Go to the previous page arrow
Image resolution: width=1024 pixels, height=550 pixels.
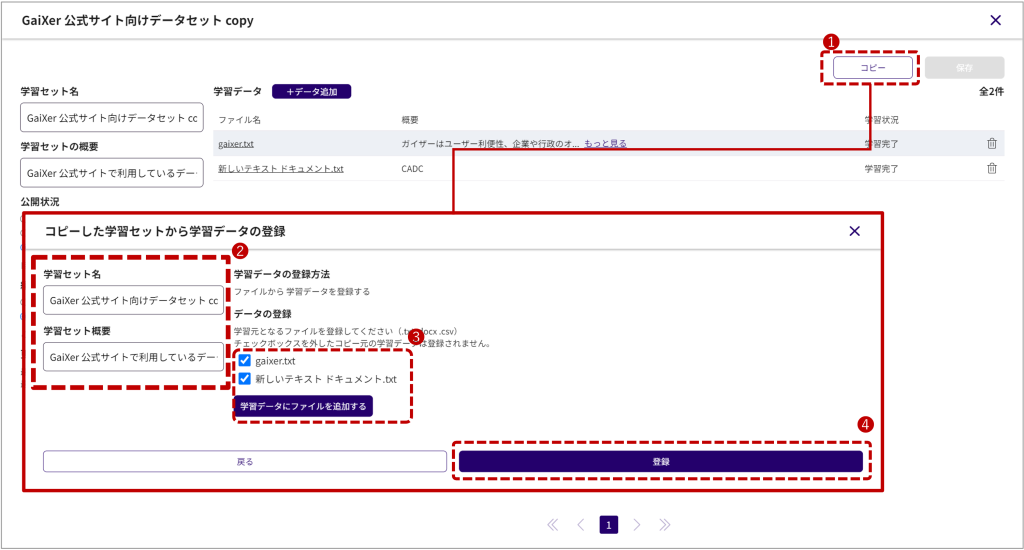(581, 524)
